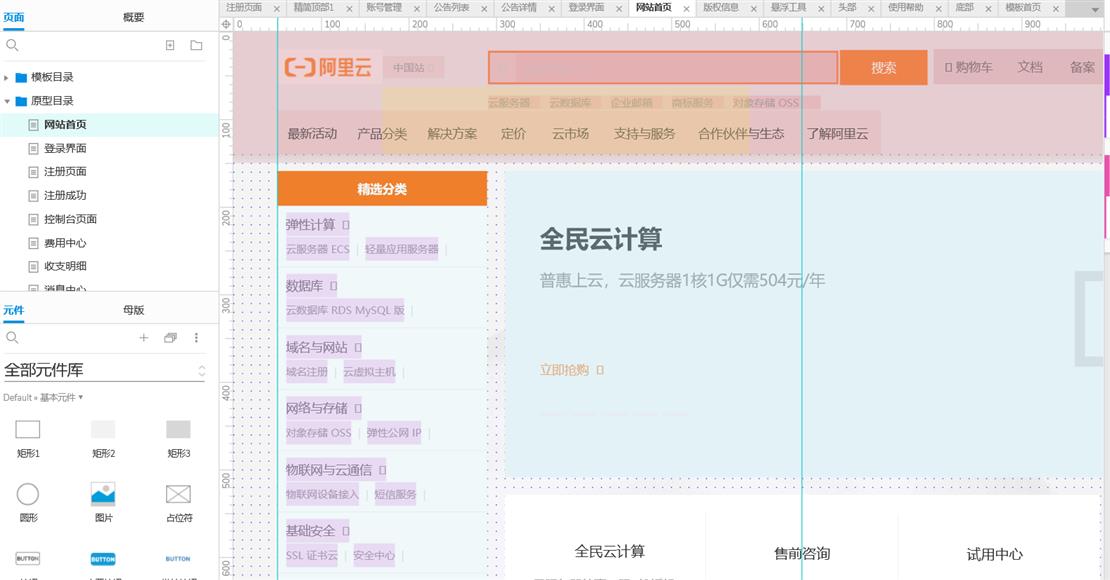
Task: Close the 头部 document tab
Action: pyautogui.click(x=871, y=8)
